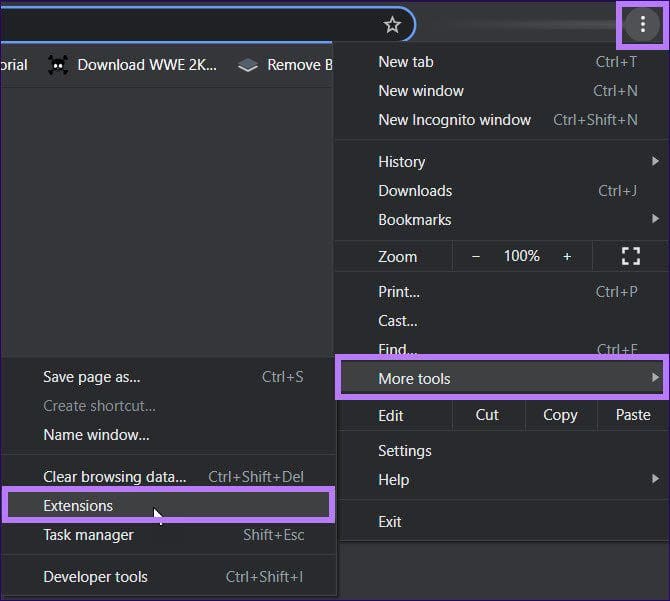This screenshot has width=670, height=601.
Task: Choose Save page as... in submenu
Action: click(x=169, y=377)
